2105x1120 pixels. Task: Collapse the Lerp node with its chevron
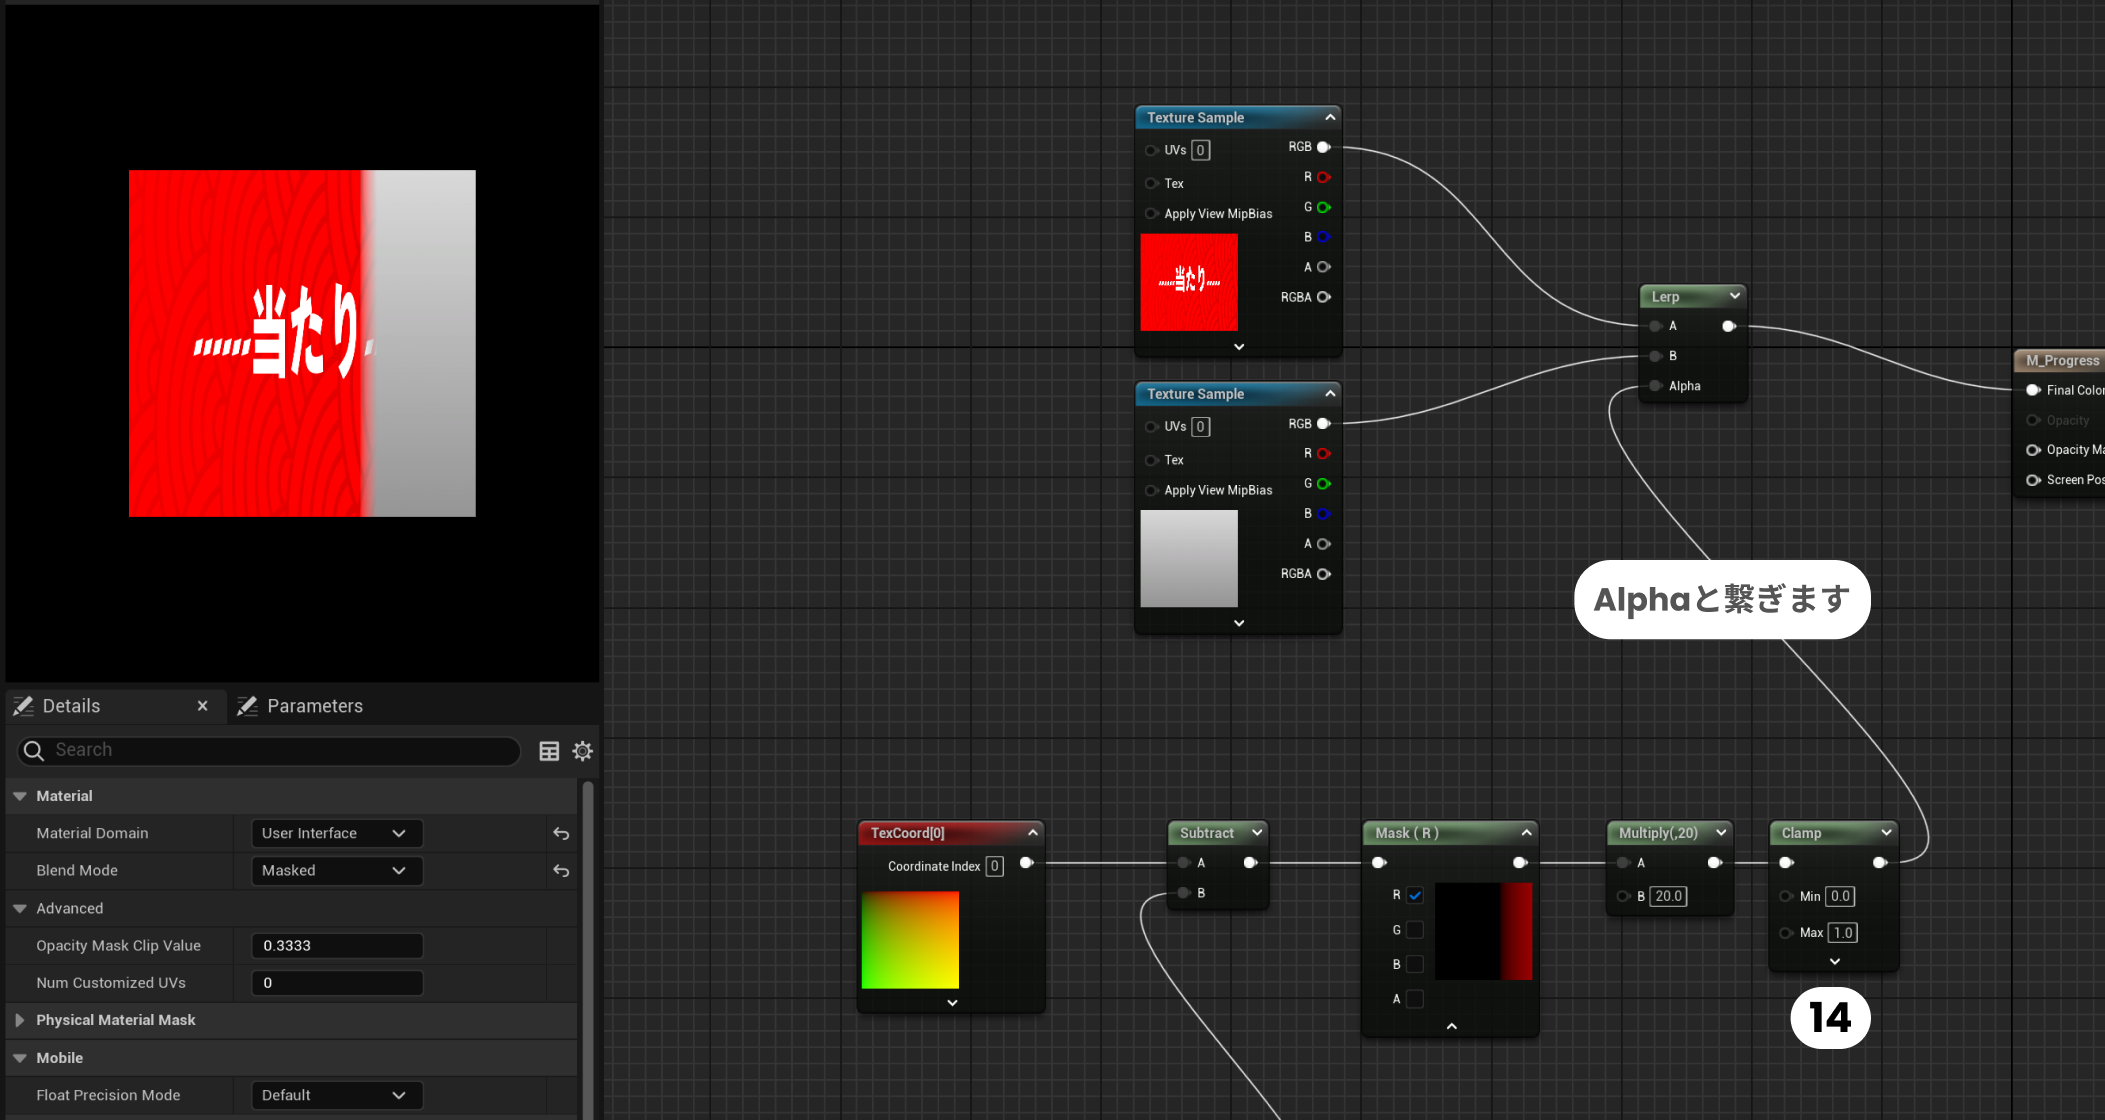1734,296
